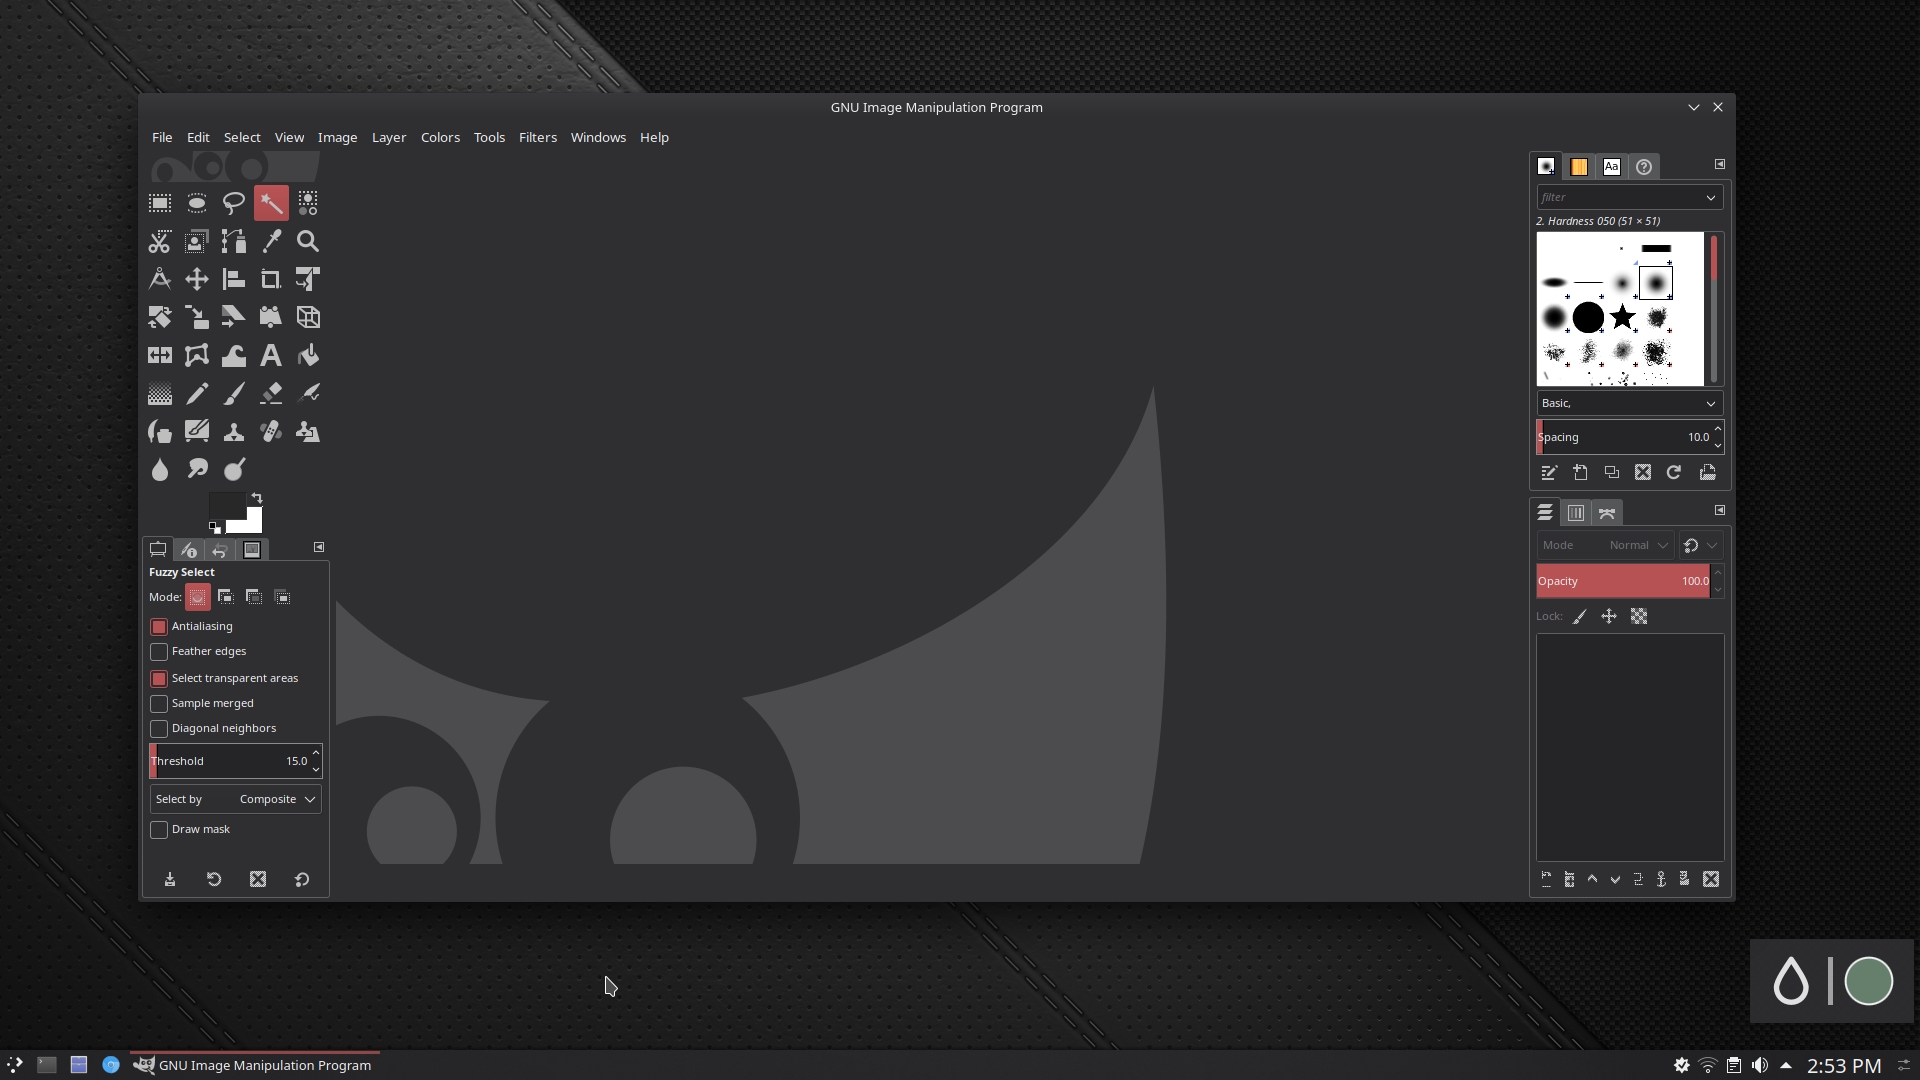This screenshot has width=1920, height=1080.
Task: Select the Eraser tool
Action: coord(271,393)
